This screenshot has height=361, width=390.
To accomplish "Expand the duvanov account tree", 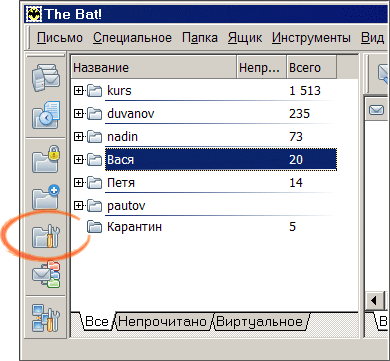I will [x=78, y=114].
